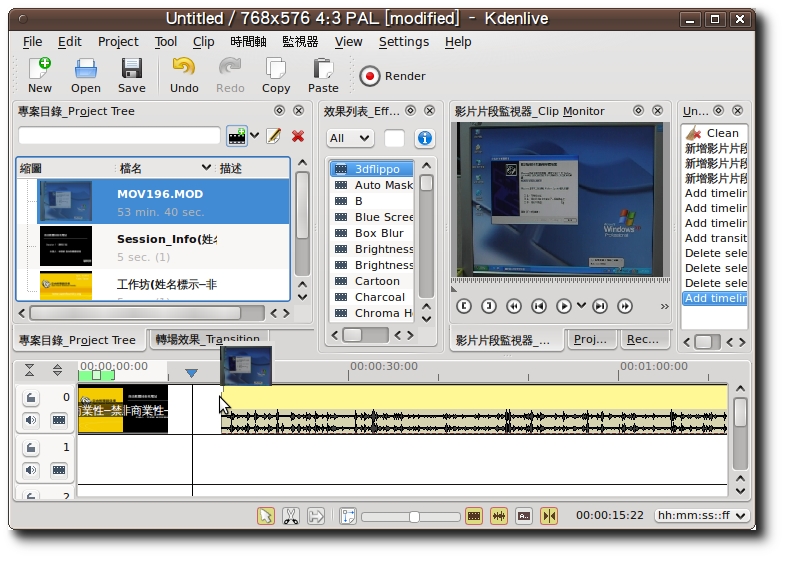Click the Open project toolbar icon
Image resolution: width=788 pixels, height=562 pixels.
tap(85, 75)
